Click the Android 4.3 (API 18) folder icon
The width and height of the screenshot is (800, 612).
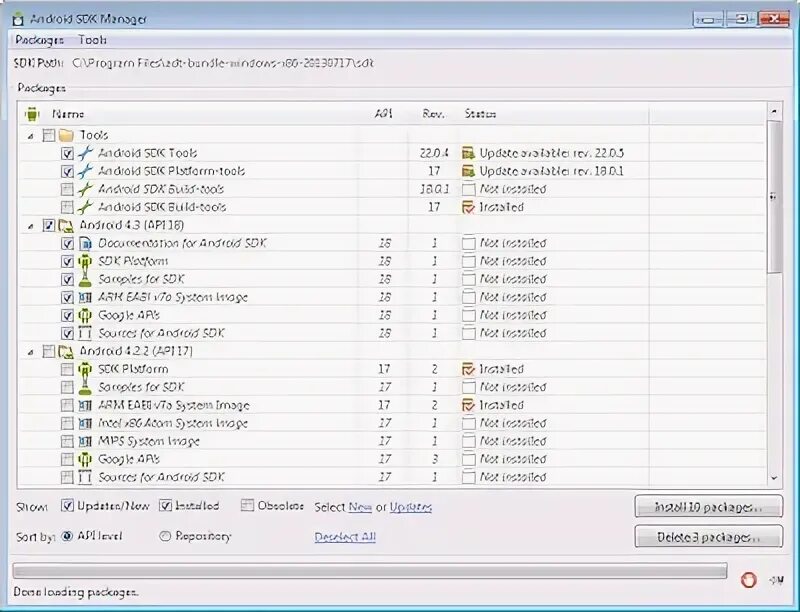click(66, 225)
